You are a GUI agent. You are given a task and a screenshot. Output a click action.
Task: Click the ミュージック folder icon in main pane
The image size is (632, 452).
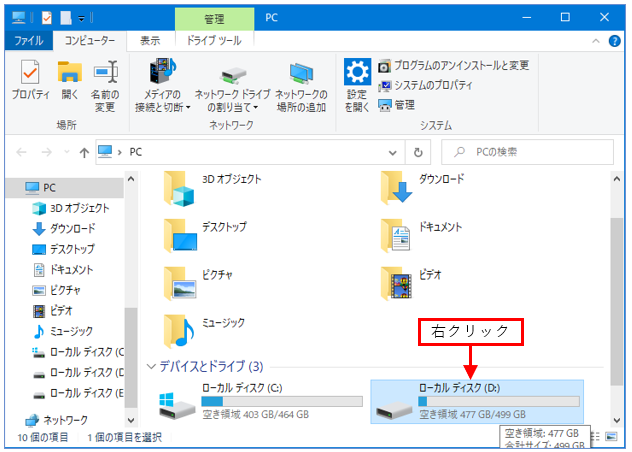click(x=179, y=331)
